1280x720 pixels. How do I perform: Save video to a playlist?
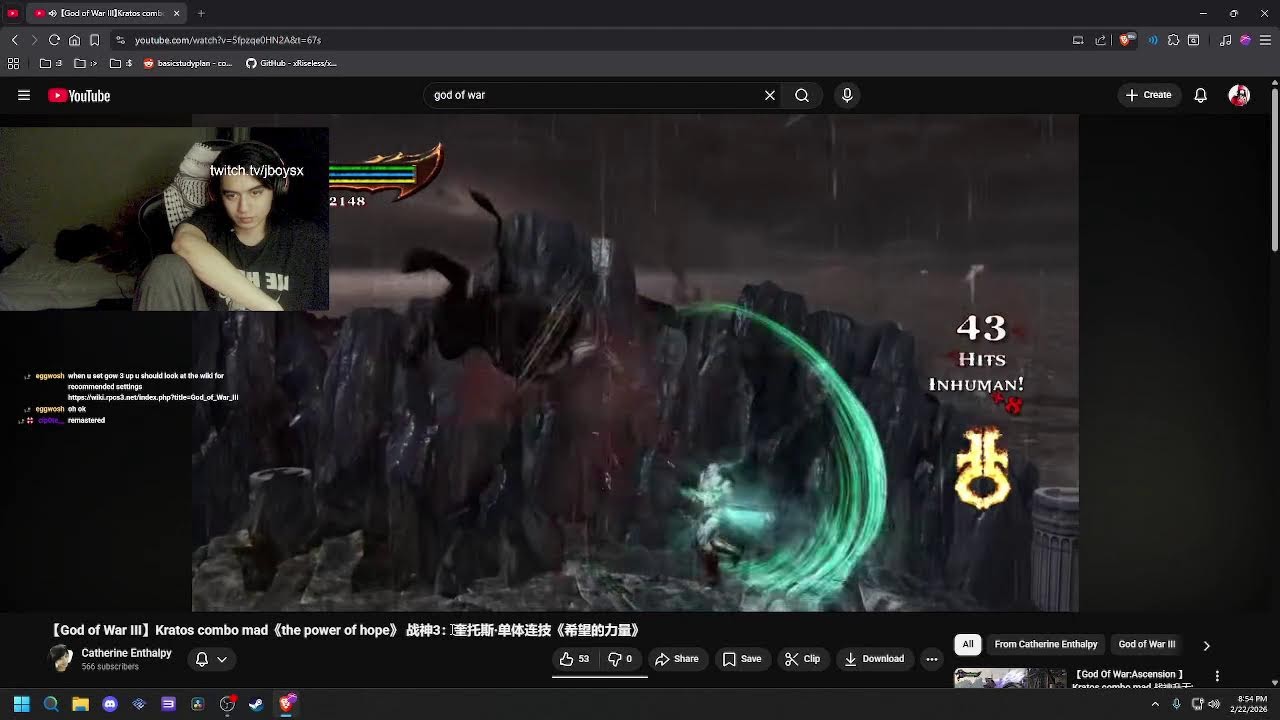point(742,659)
